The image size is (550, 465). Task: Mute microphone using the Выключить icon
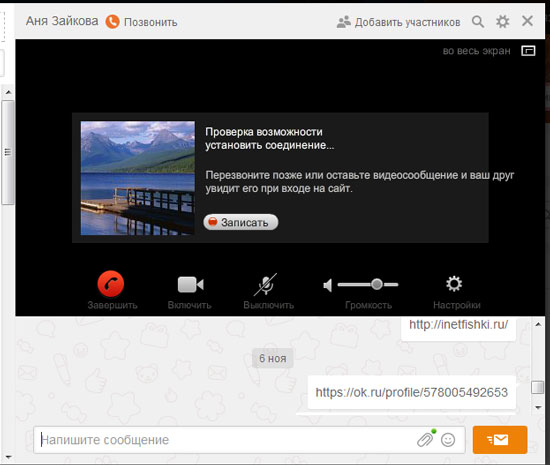click(x=266, y=284)
